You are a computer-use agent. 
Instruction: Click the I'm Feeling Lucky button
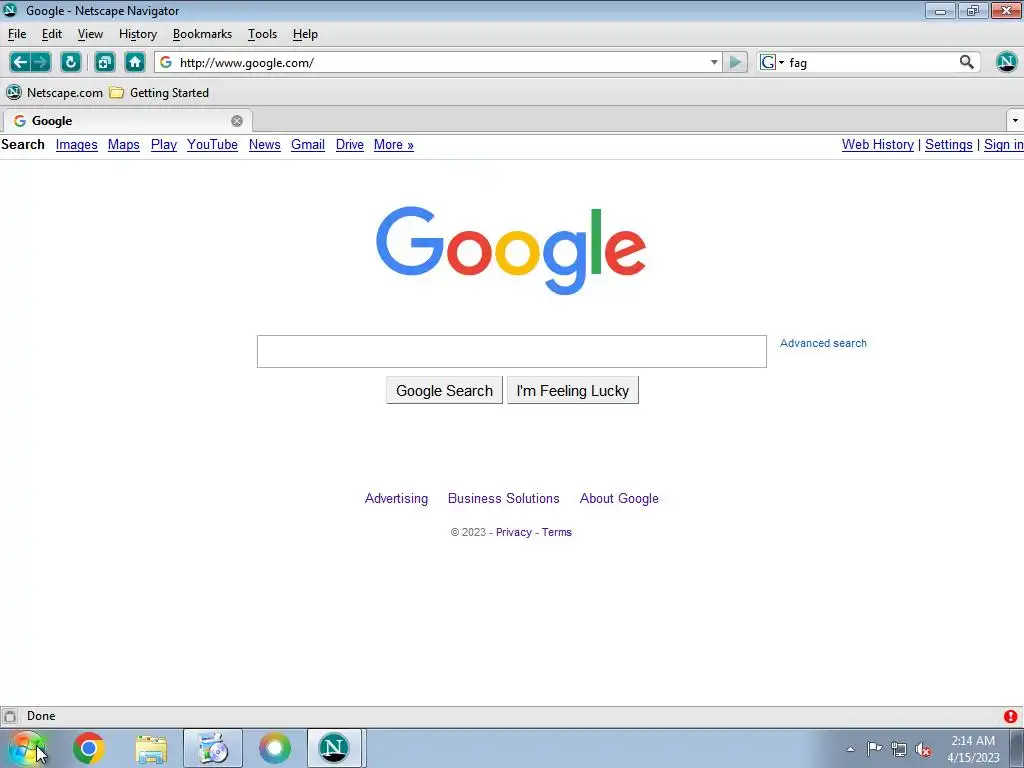[573, 391]
